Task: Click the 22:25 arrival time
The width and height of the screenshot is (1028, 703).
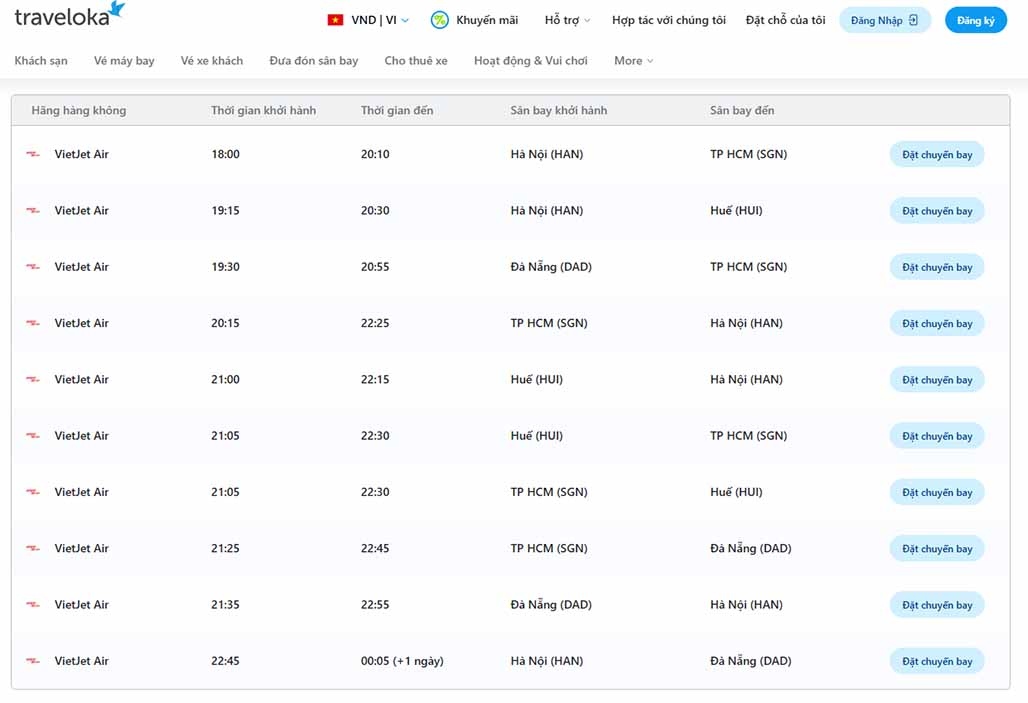Action: coord(375,323)
